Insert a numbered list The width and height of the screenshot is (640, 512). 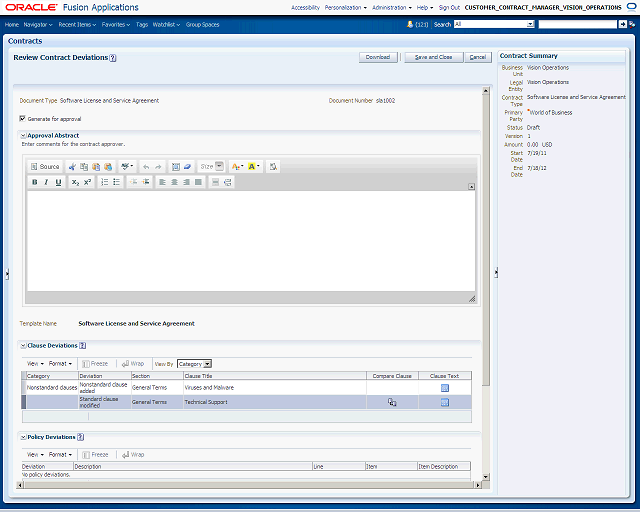104,182
